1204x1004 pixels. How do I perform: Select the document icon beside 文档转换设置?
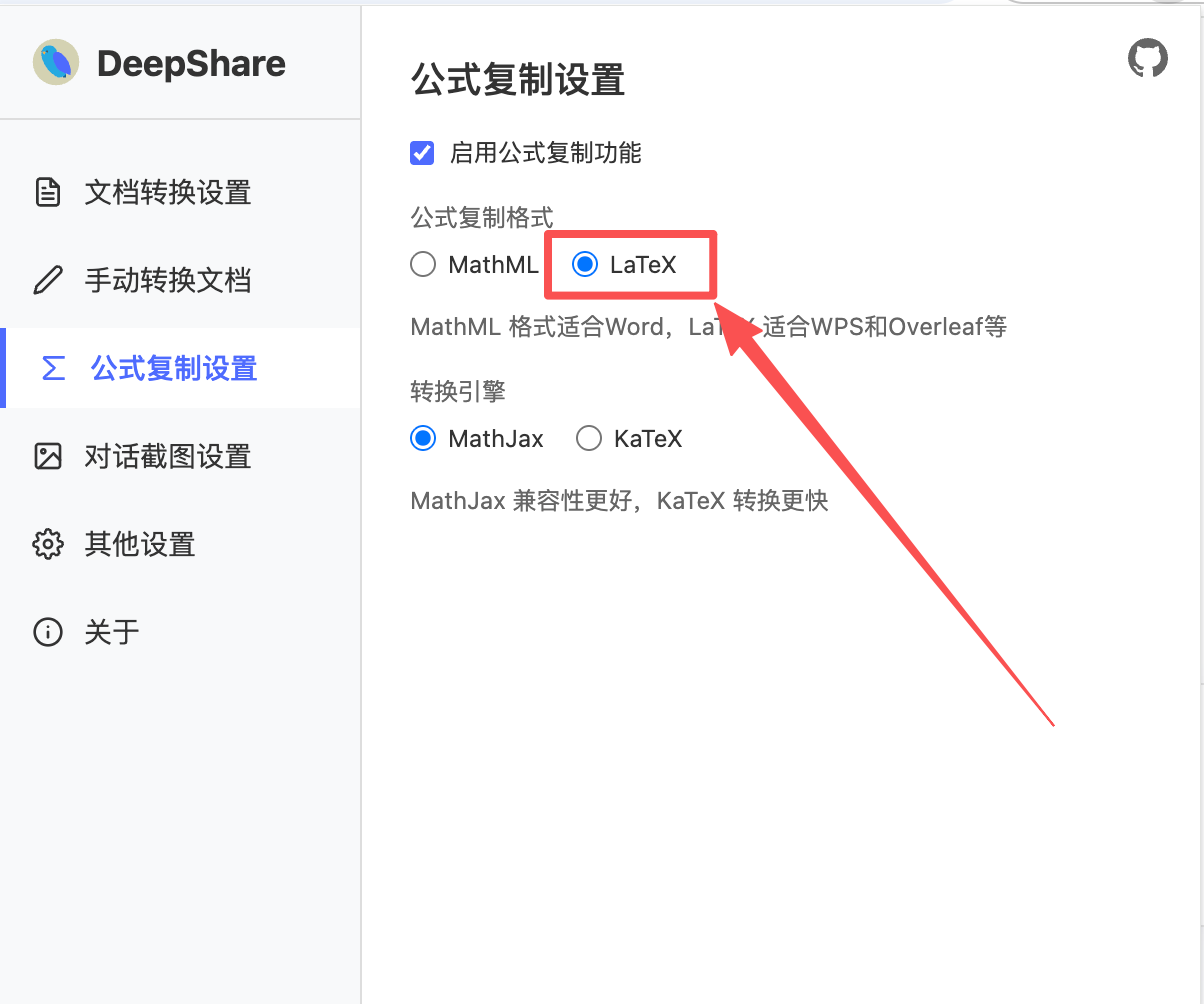[x=48, y=192]
